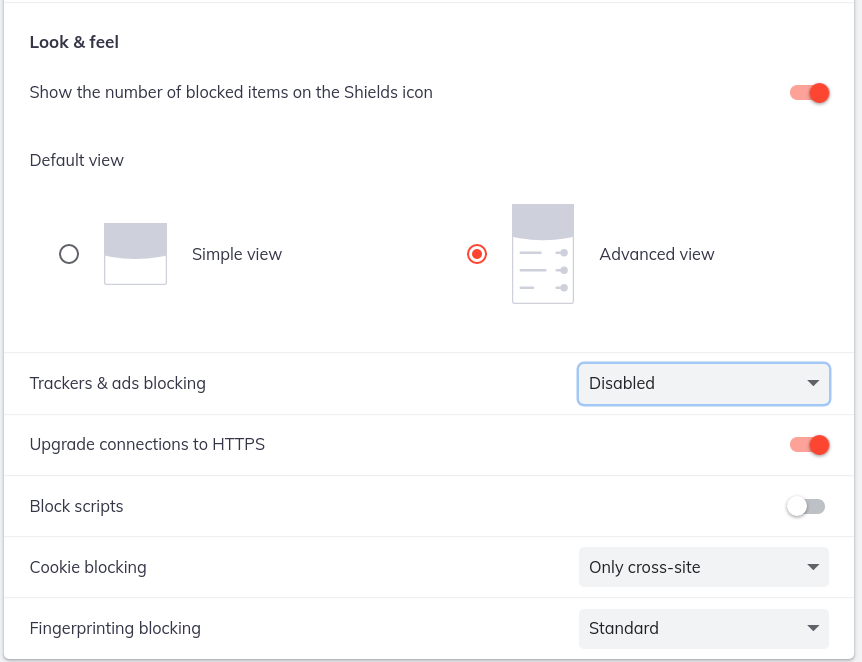Select the Advanced view radio button
The height and width of the screenshot is (662, 862).
[477, 254]
